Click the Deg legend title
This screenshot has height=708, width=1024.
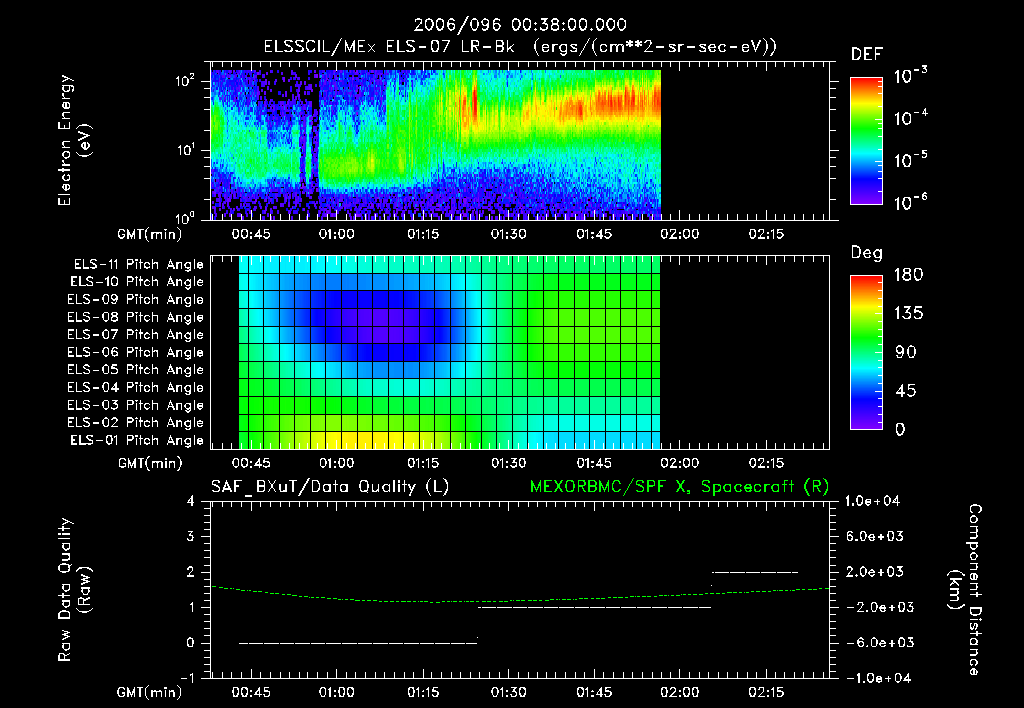tap(867, 253)
